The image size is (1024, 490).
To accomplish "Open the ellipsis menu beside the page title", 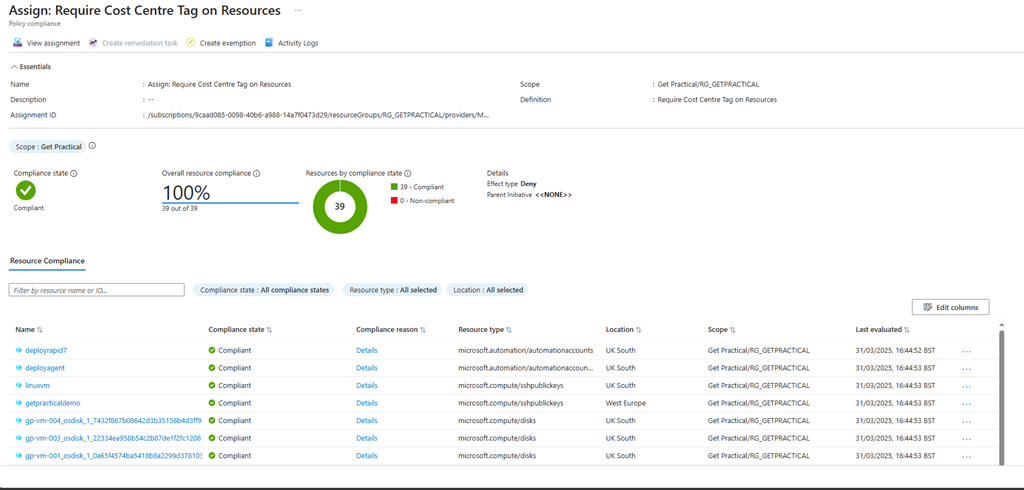I will (x=298, y=10).
